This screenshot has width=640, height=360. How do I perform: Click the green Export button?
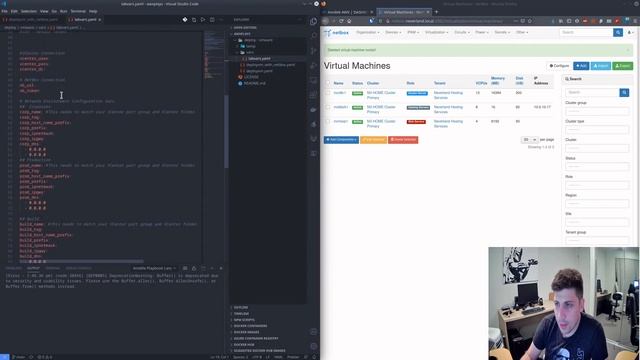click(x=623, y=66)
